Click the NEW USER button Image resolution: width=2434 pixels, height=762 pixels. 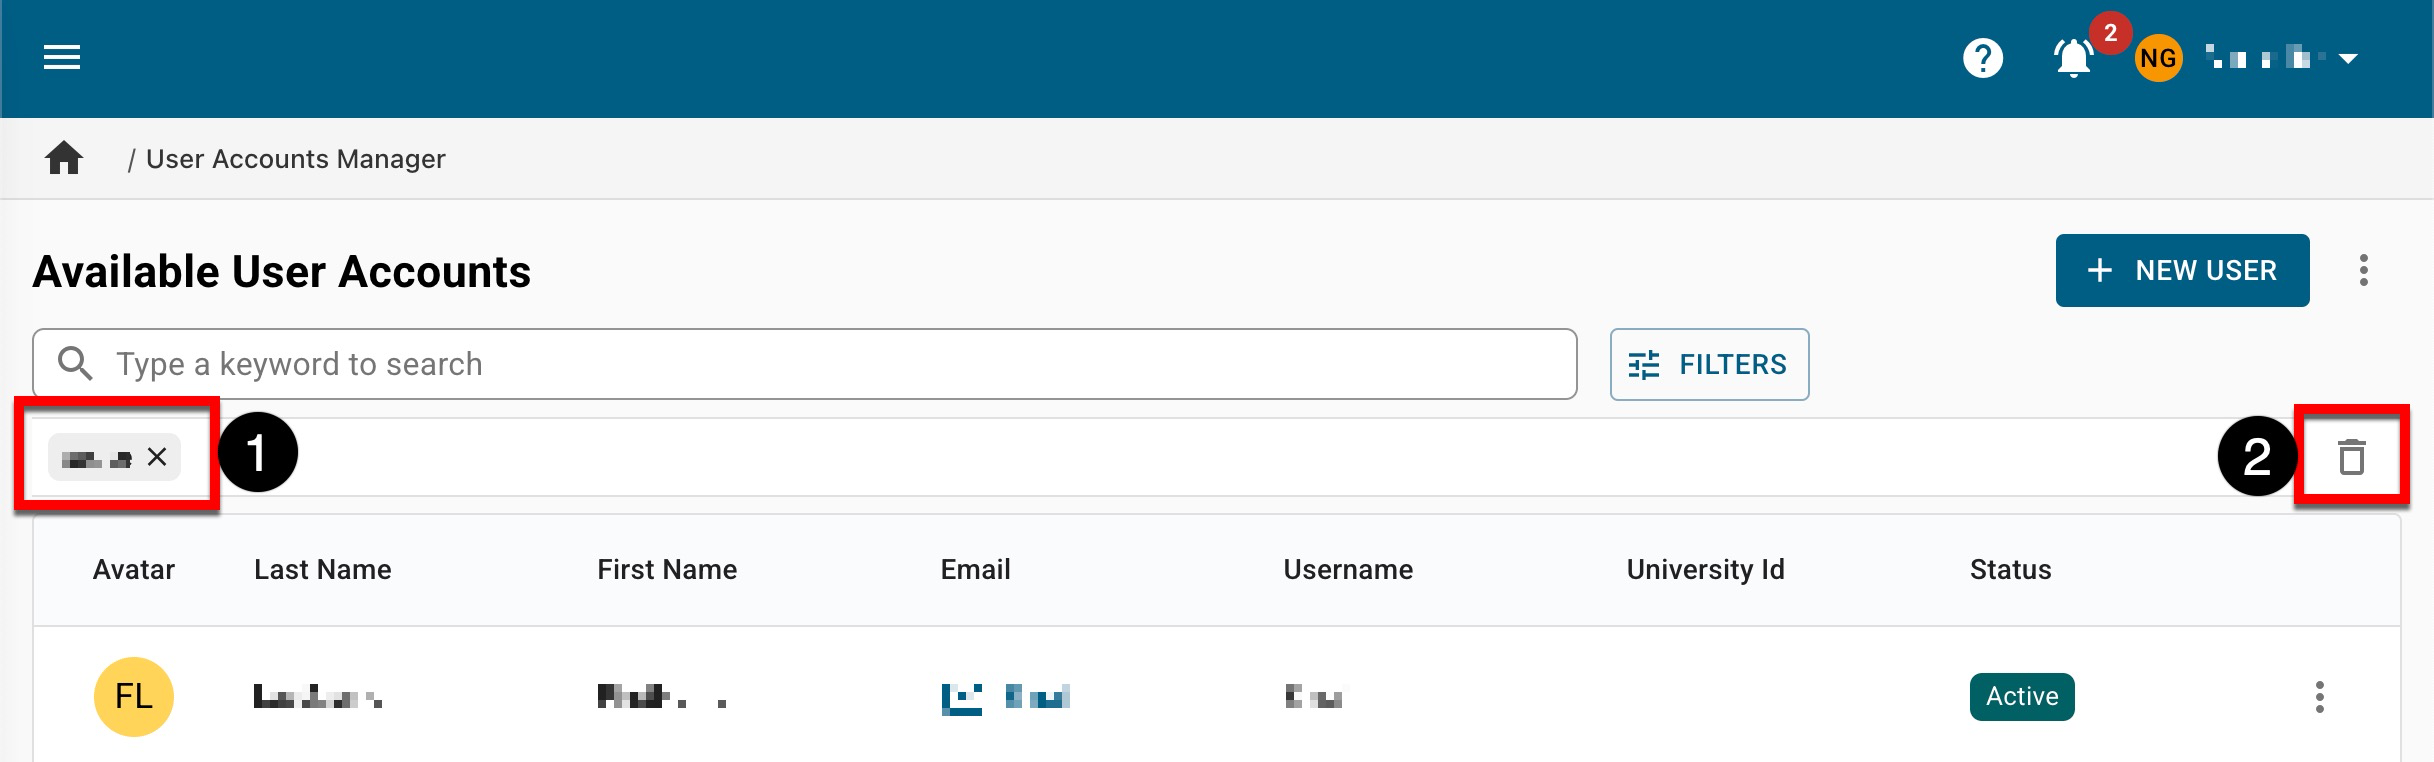[x=2182, y=270]
